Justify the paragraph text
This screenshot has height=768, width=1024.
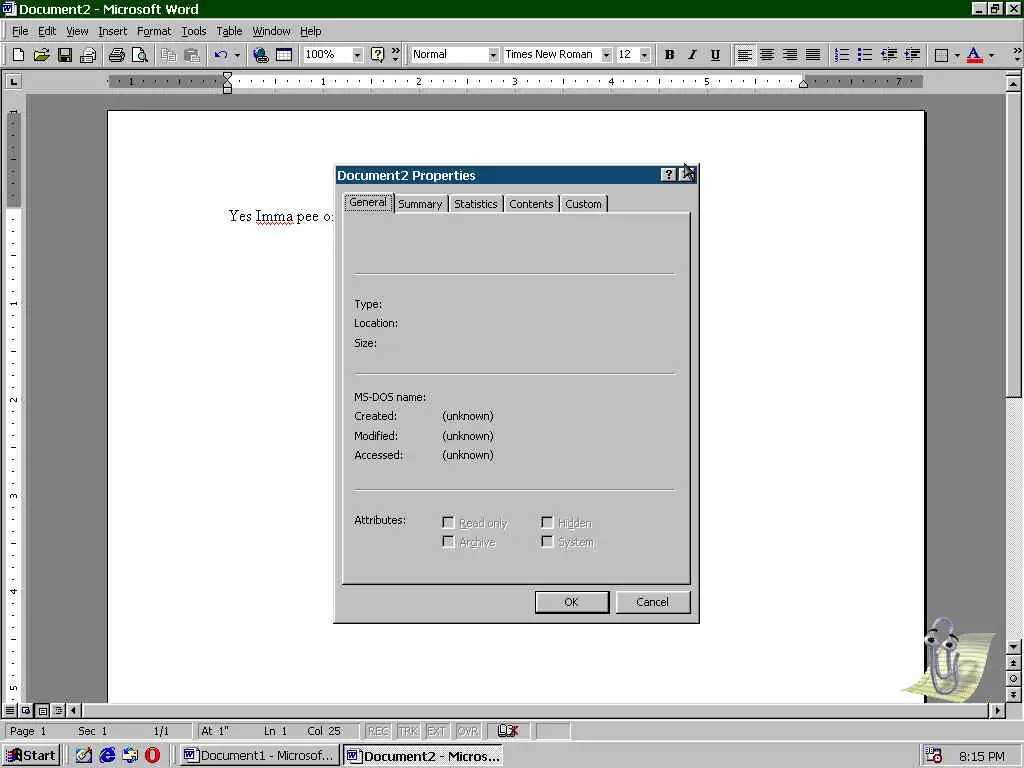coord(813,55)
